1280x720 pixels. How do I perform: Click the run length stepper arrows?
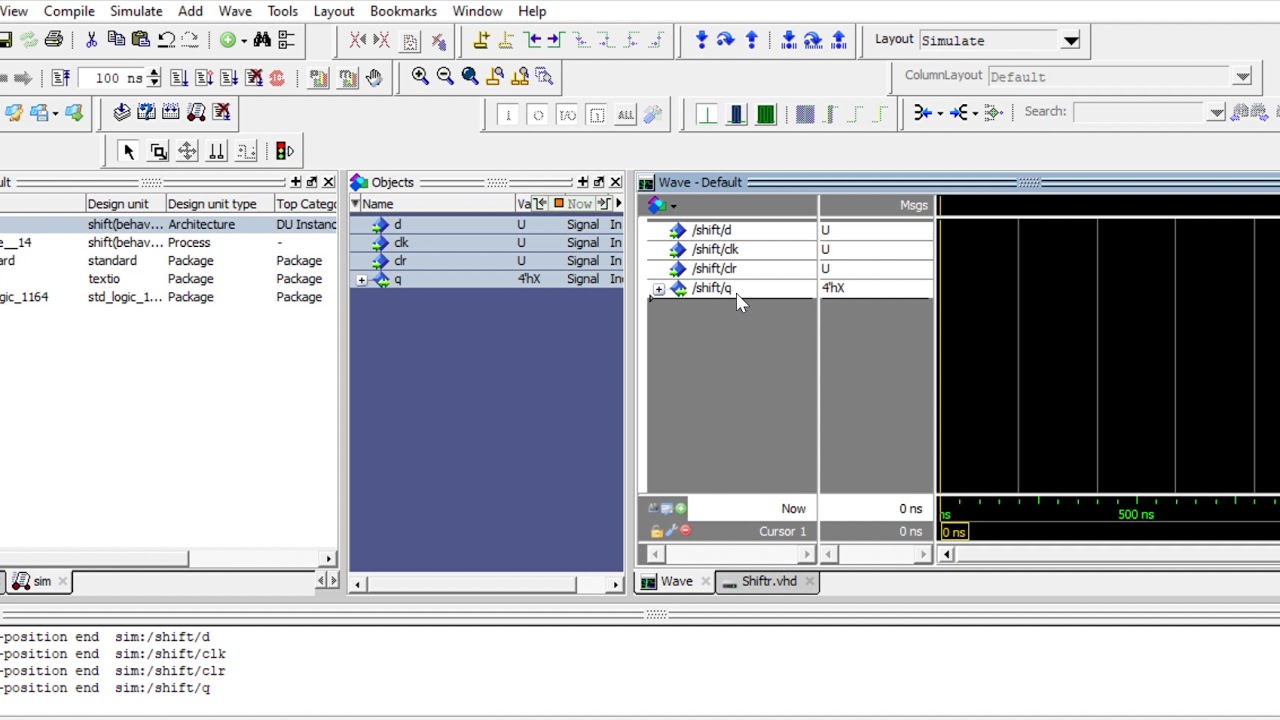coord(153,77)
